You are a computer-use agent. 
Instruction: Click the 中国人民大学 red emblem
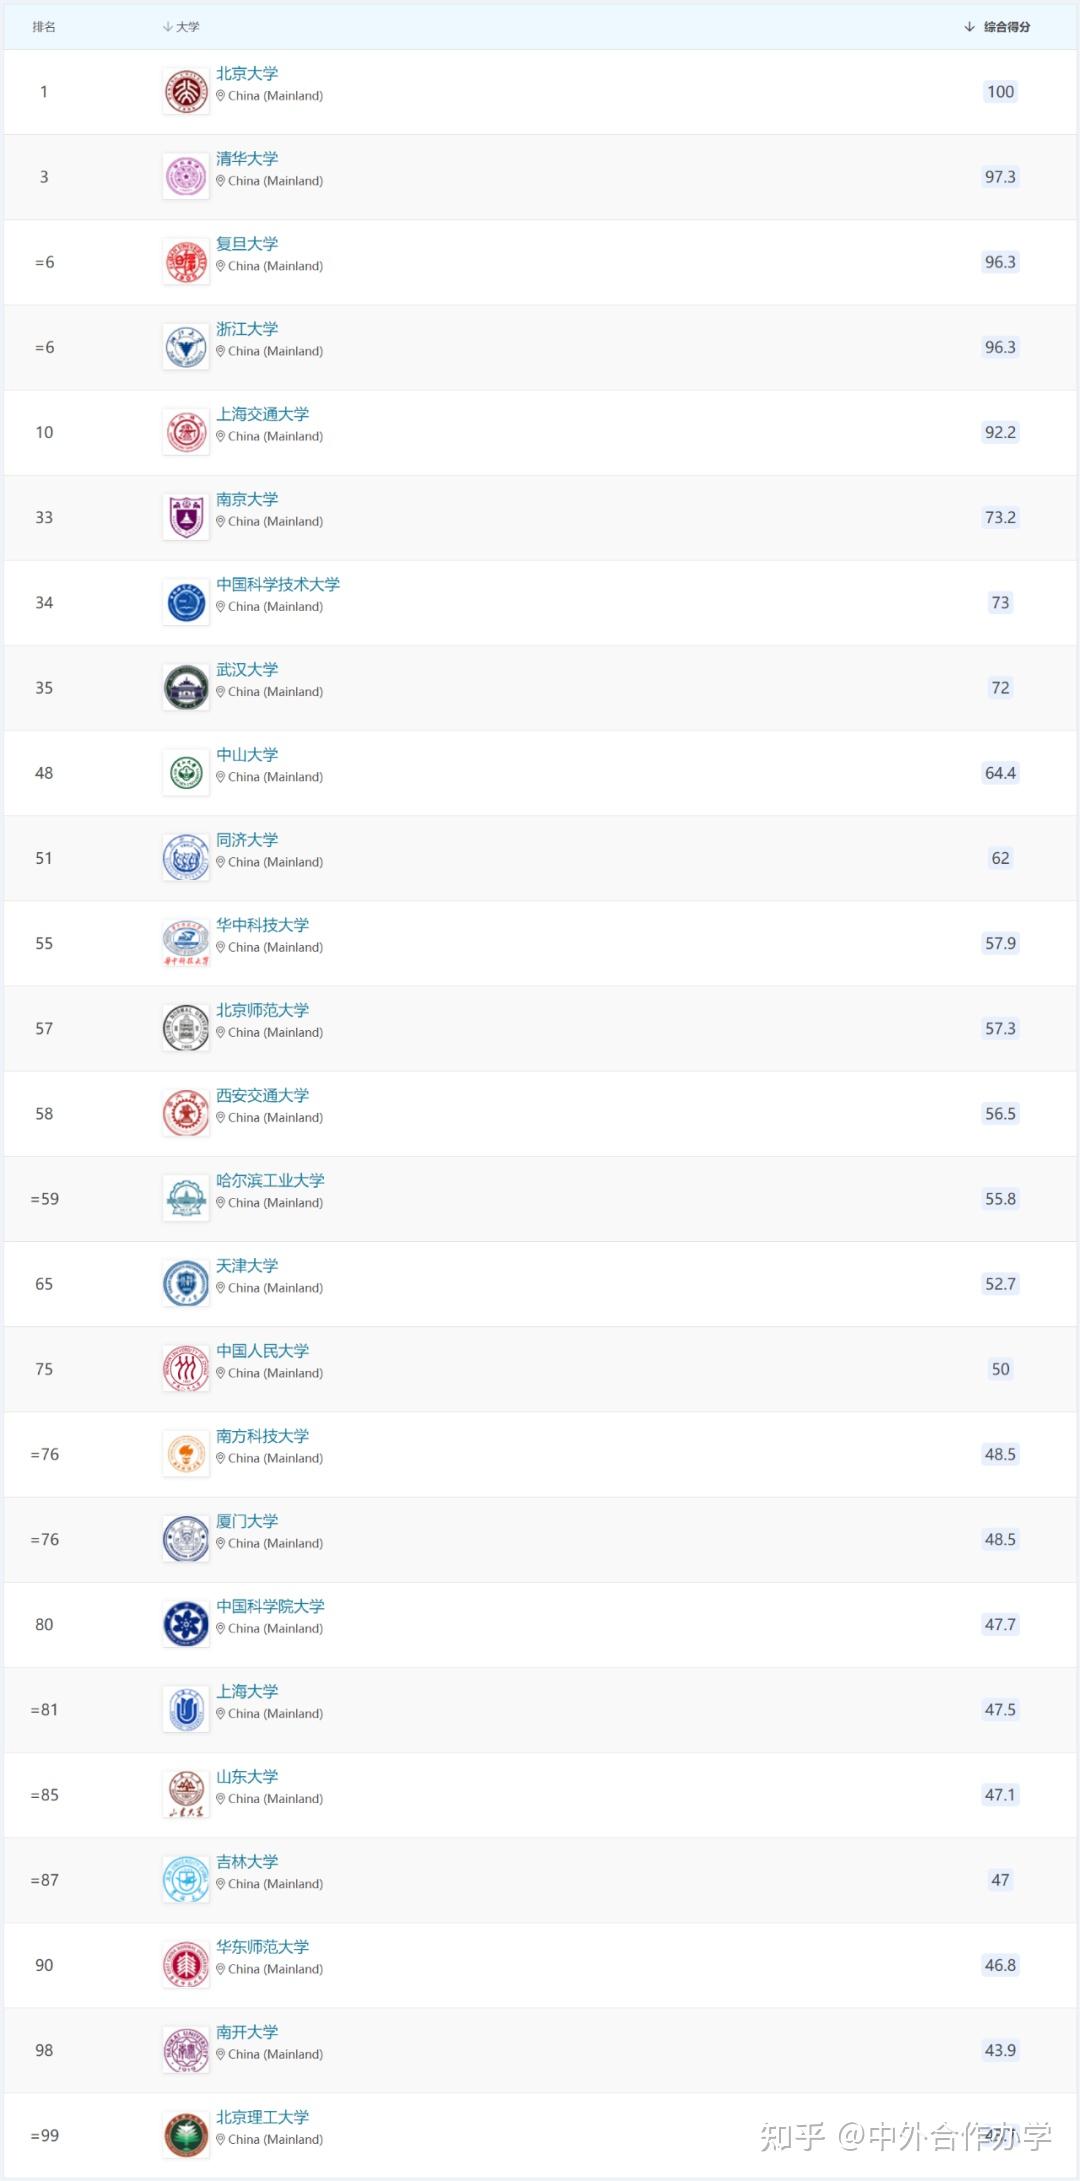pos(186,1369)
